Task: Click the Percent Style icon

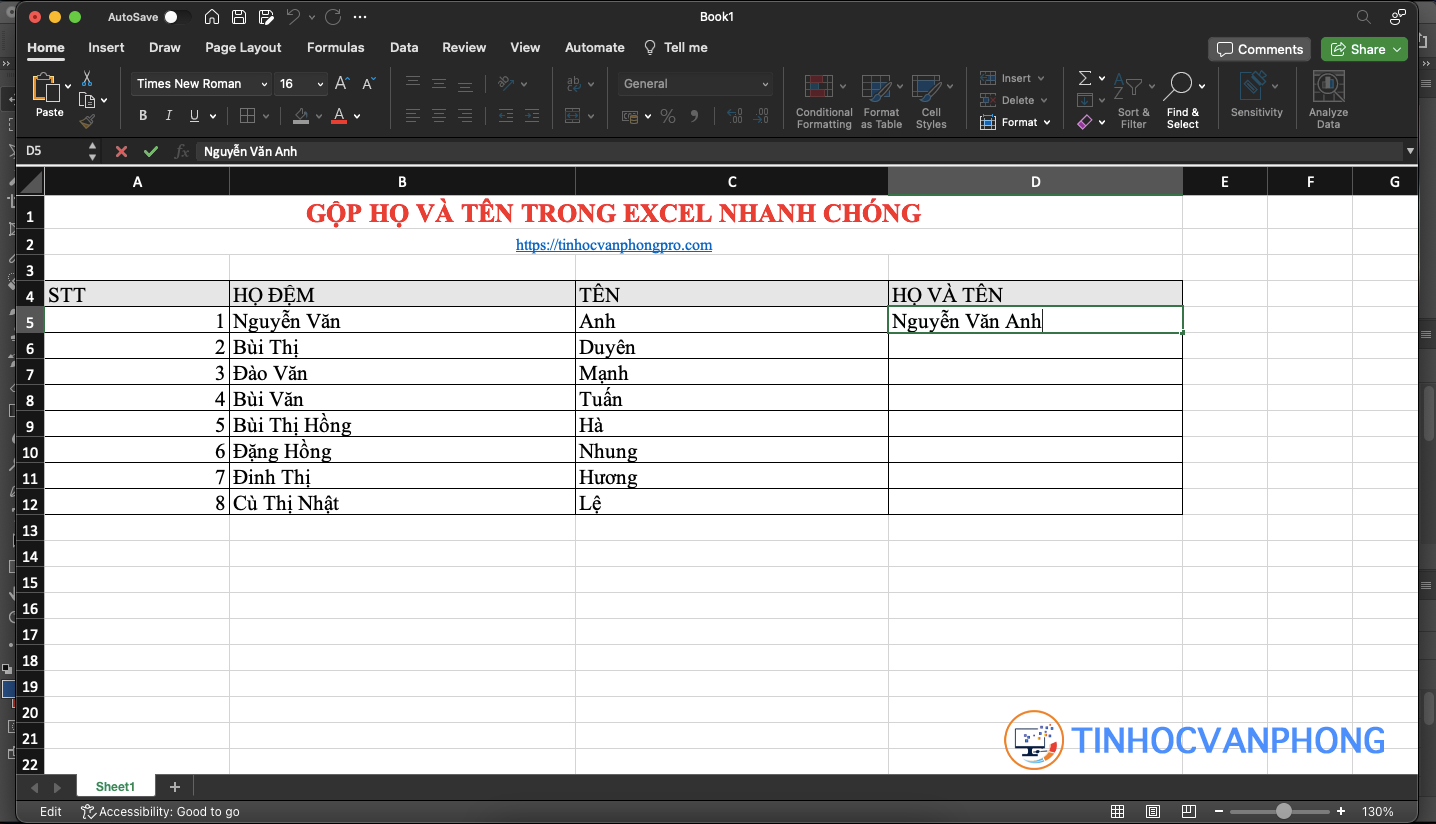Action: 668,117
